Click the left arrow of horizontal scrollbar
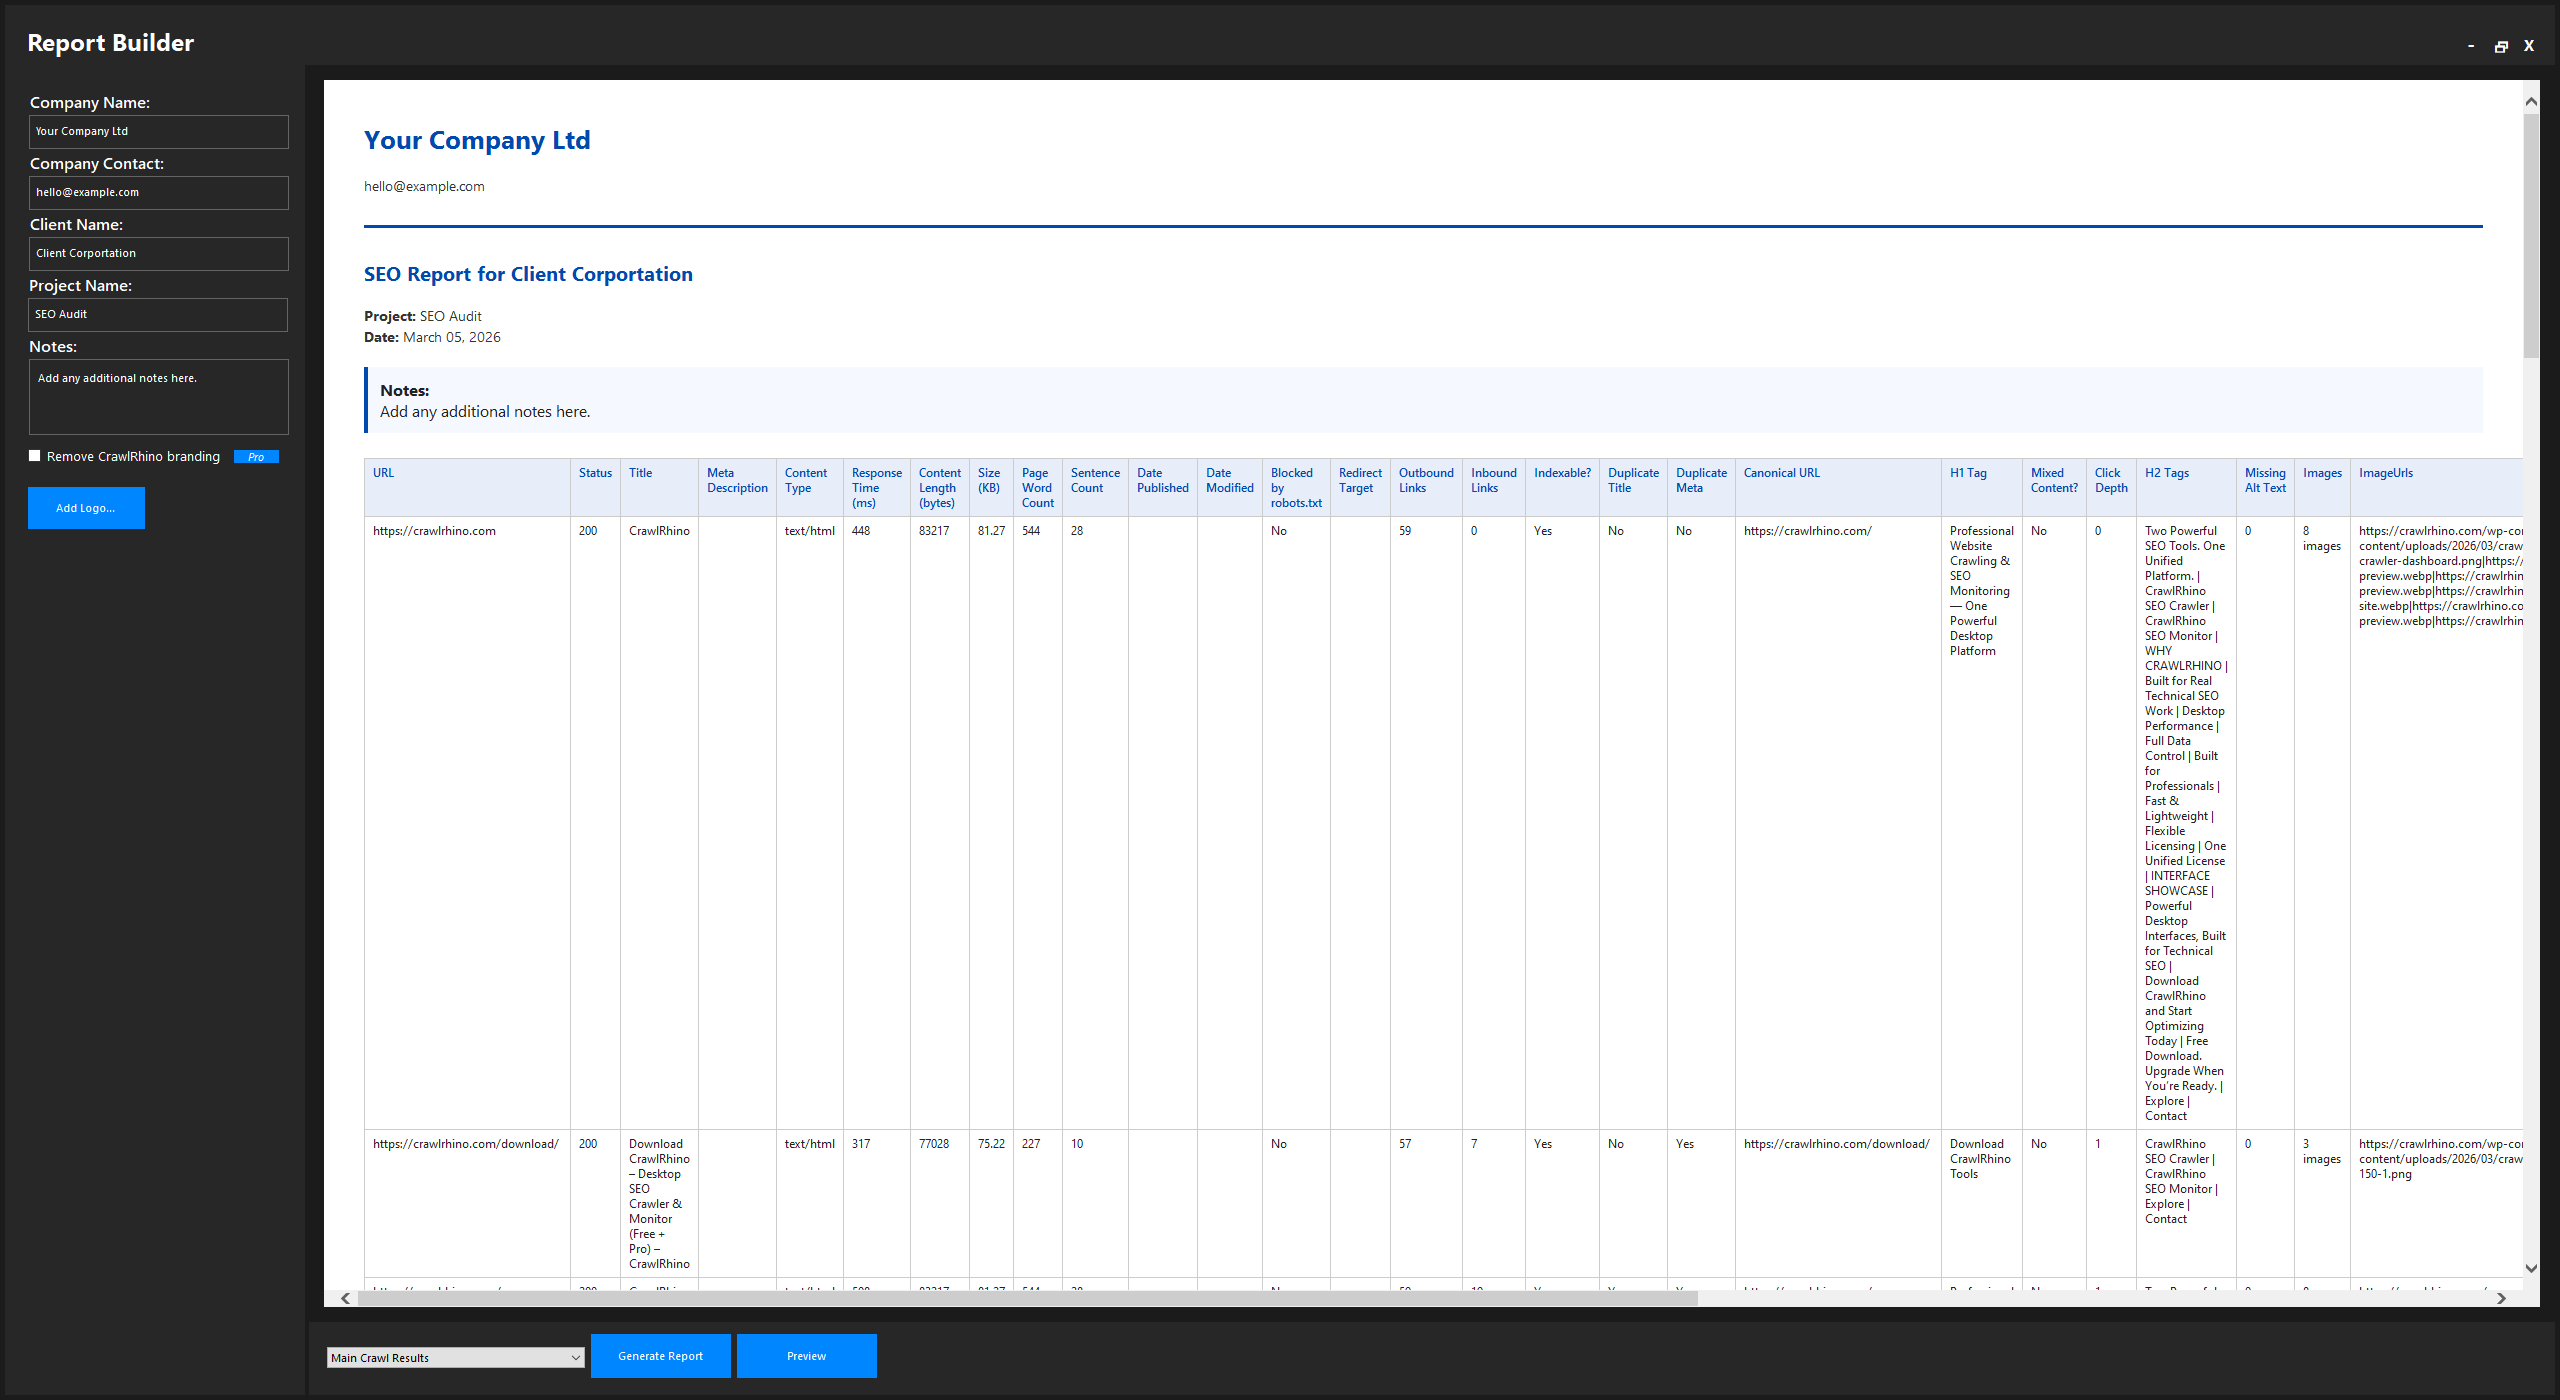Viewport: 2560px width, 1400px height. (344, 1298)
